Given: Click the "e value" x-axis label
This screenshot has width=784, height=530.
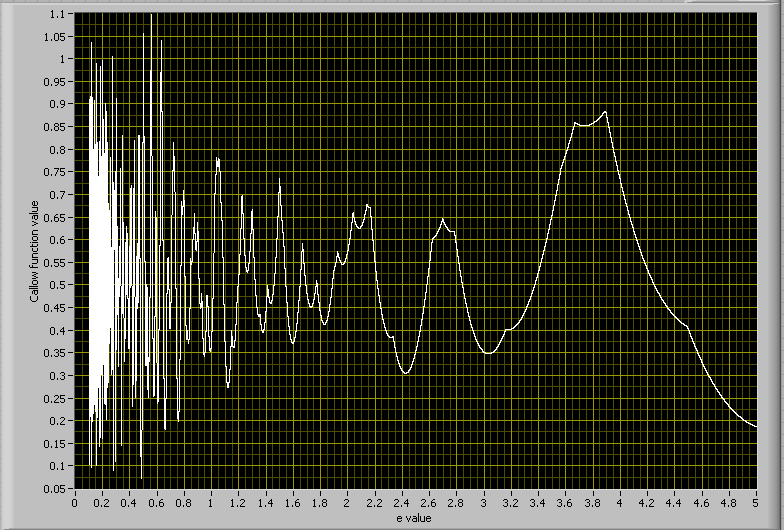Looking at the screenshot, I should point(412,518).
